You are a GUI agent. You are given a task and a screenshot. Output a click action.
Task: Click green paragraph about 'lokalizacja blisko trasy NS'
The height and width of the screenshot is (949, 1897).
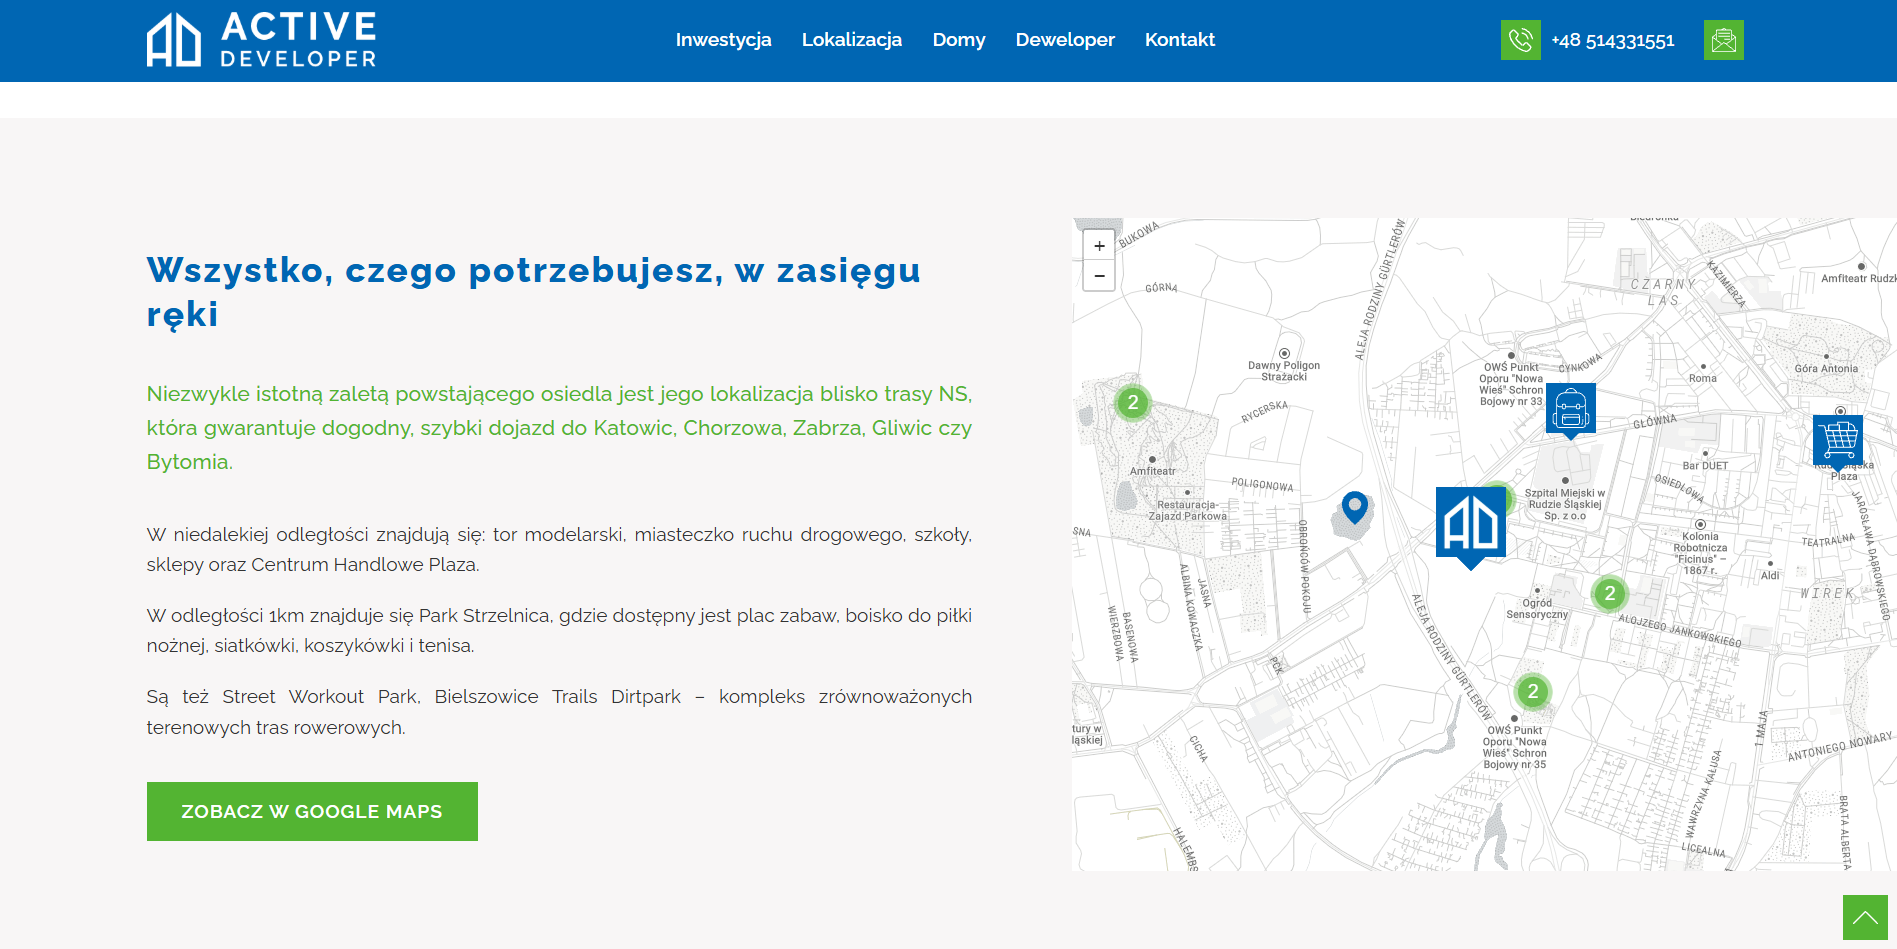click(559, 428)
